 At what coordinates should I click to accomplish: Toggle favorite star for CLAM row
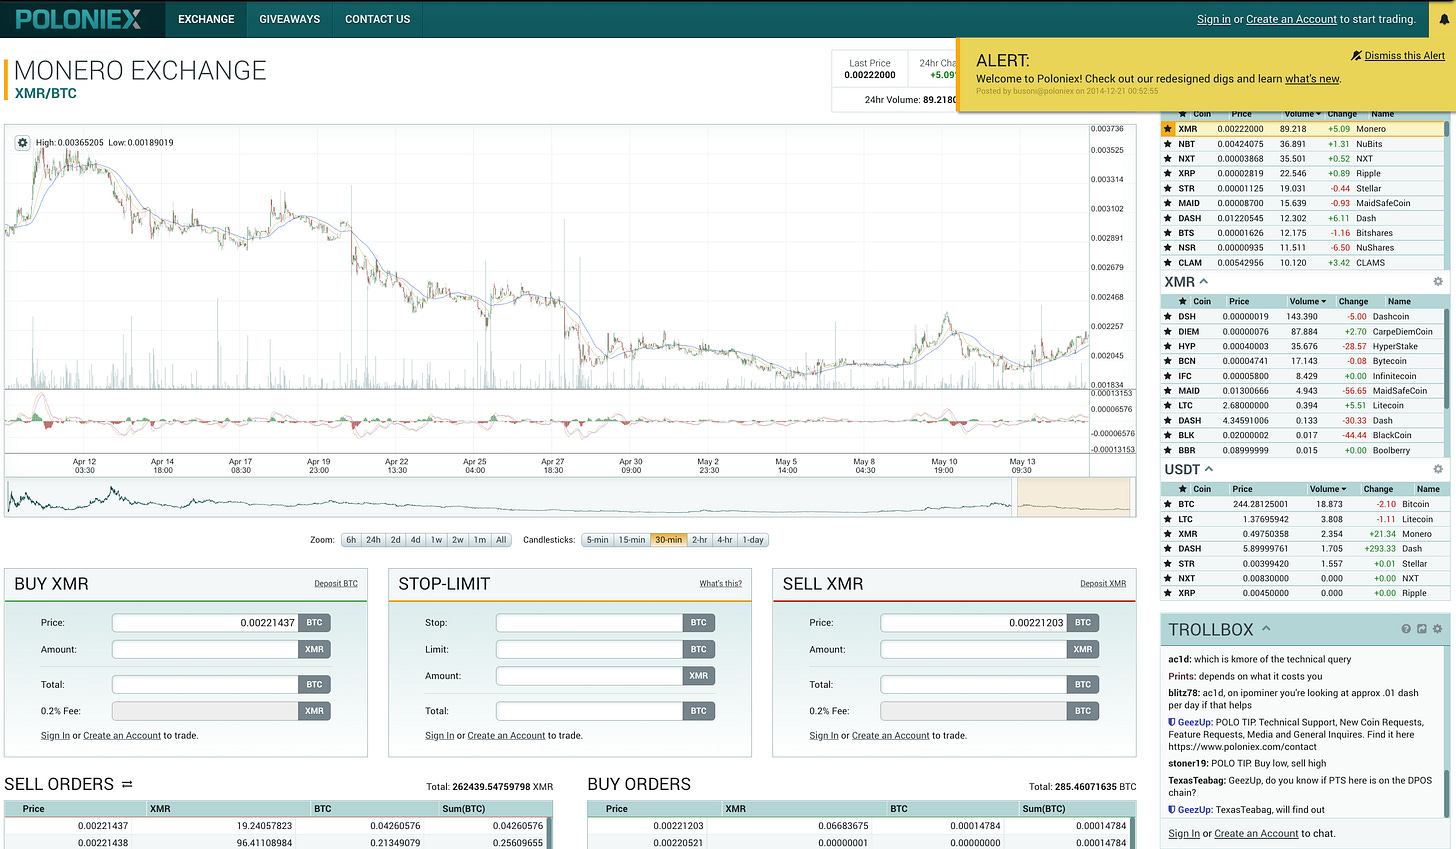1167,263
